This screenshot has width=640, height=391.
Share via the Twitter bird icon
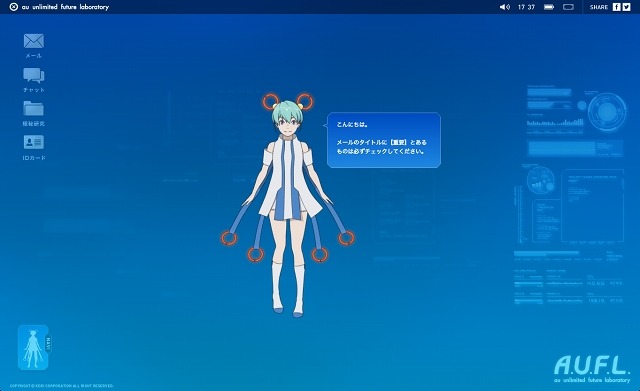coord(627,7)
